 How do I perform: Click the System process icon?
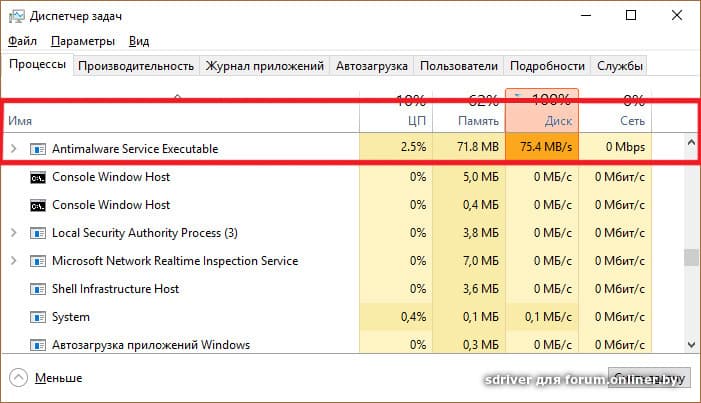pyautogui.click(x=38, y=317)
